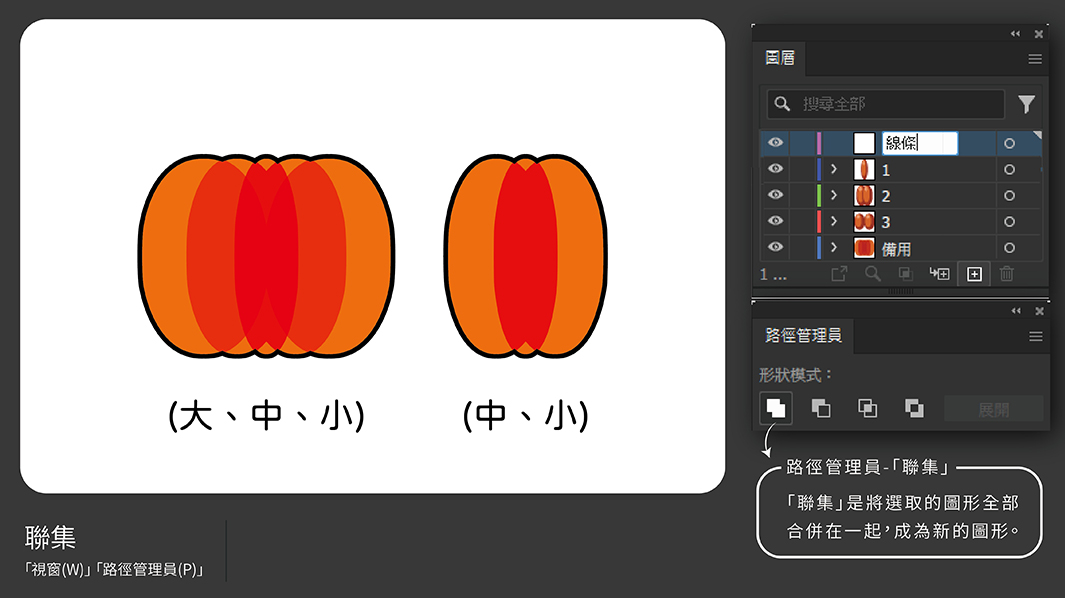Image resolution: width=1065 pixels, height=598 pixels.
Task: Open the Pathfinder (路徑管理員) panel menu icon
Action: coord(1036,336)
